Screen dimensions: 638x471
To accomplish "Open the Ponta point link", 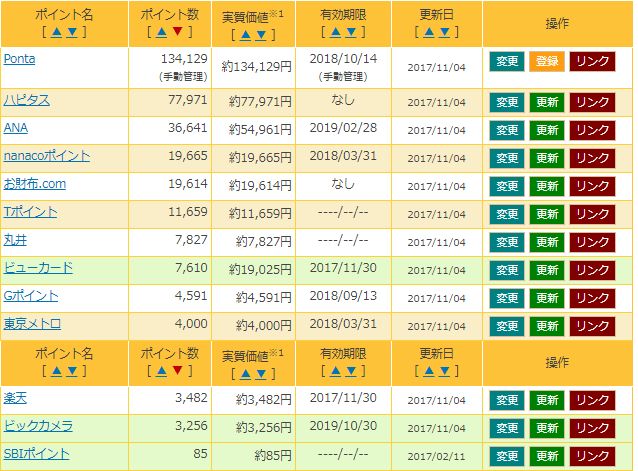I will coord(19,59).
